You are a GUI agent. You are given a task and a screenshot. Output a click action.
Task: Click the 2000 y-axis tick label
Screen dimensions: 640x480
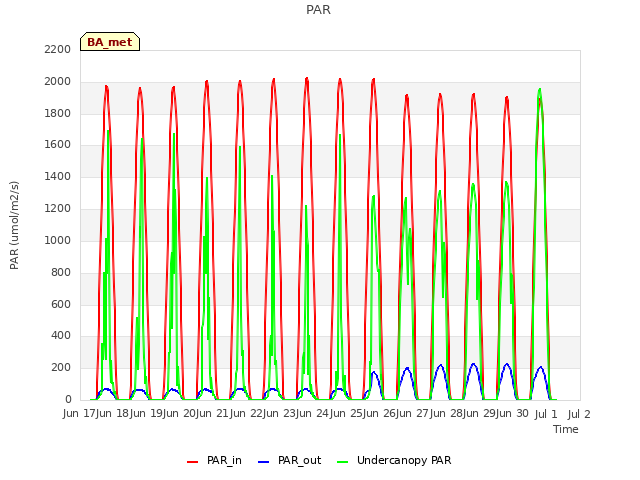pyautogui.click(x=58, y=82)
